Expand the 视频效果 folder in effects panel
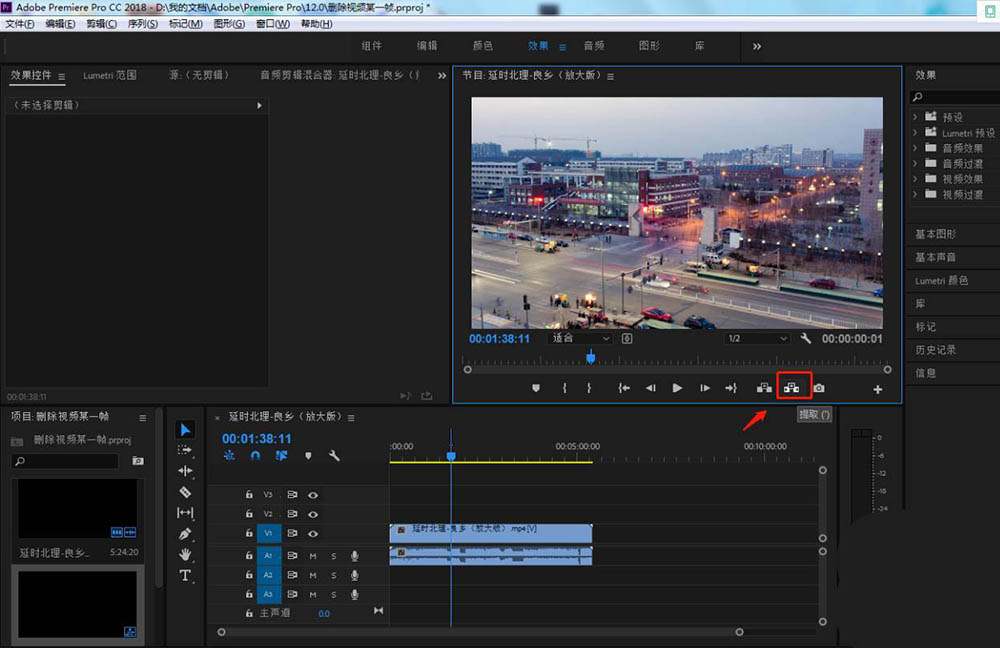 tap(917, 179)
